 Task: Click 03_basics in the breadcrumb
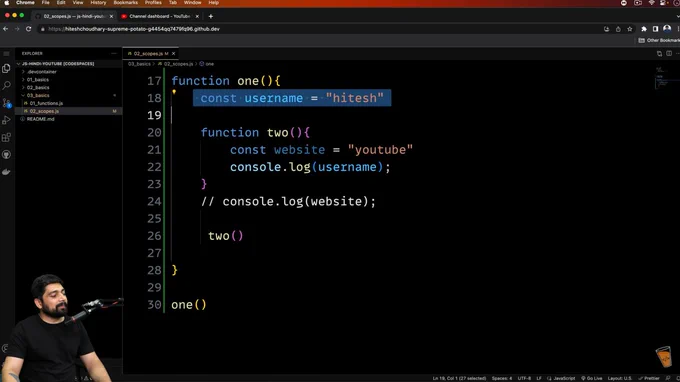click(139, 64)
